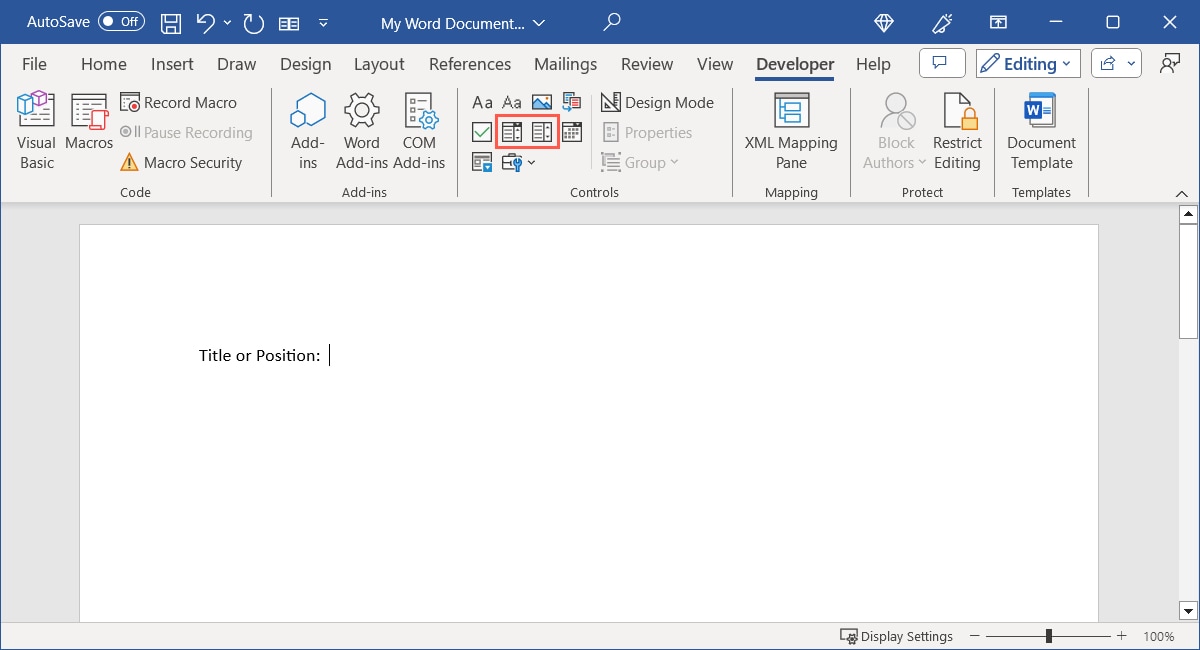The image size is (1200, 650).
Task: Insert a Check Box content control
Action: [x=481, y=132]
